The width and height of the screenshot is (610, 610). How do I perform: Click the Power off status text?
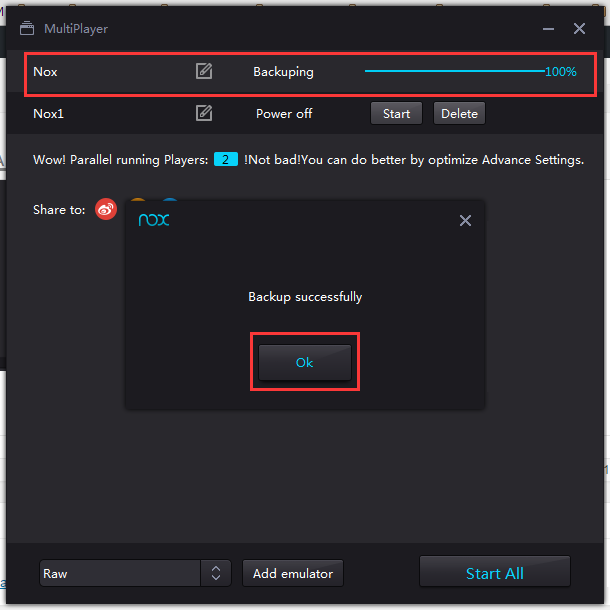click(x=284, y=114)
